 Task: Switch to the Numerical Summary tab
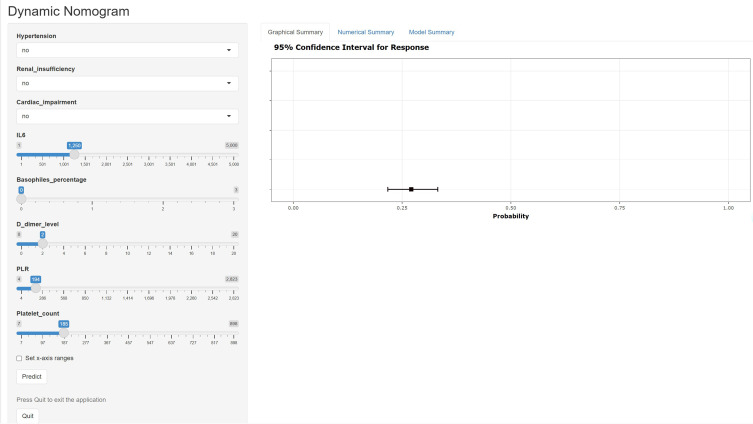365,32
